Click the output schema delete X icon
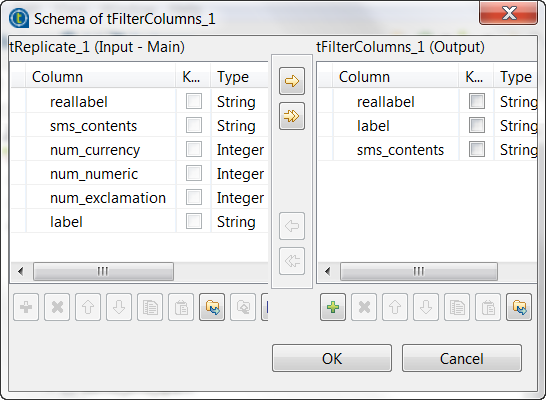Viewport: 546px width, 400px height. pyautogui.click(x=364, y=307)
